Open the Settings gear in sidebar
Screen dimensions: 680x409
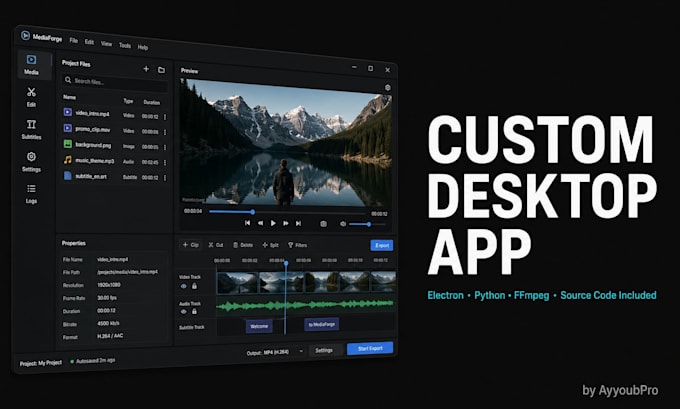coord(31,161)
